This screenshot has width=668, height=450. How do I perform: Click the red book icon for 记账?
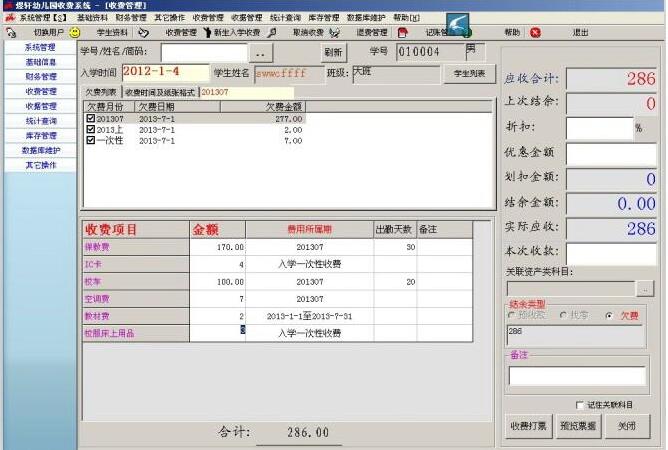tap(402, 32)
